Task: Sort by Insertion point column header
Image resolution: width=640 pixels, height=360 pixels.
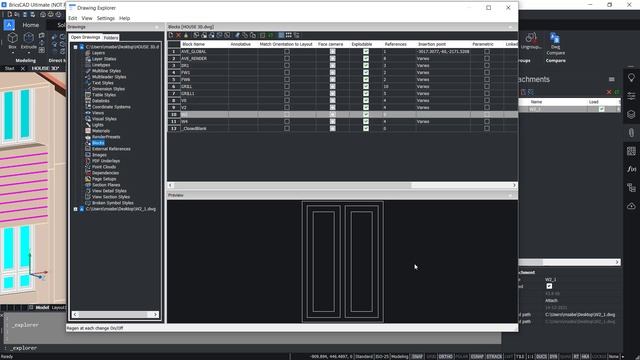Action: click(442, 44)
